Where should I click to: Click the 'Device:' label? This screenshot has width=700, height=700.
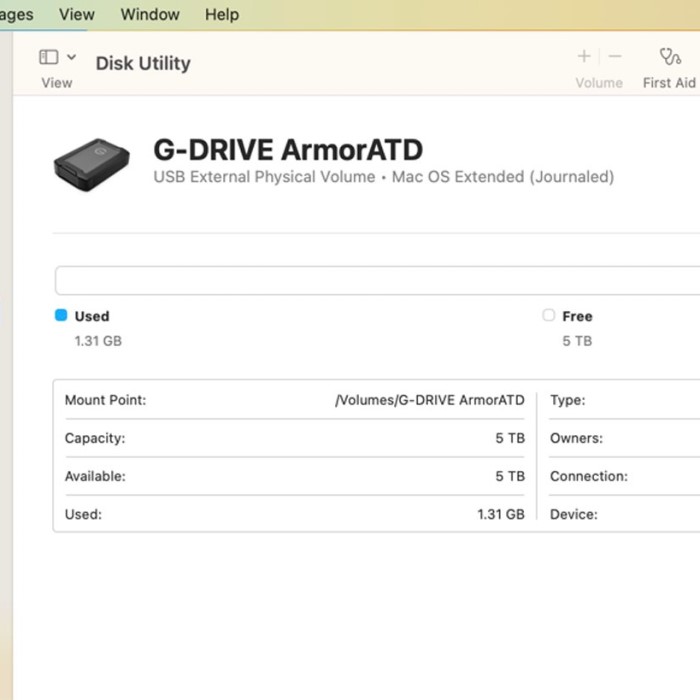pyautogui.click(x=574, y=514)
